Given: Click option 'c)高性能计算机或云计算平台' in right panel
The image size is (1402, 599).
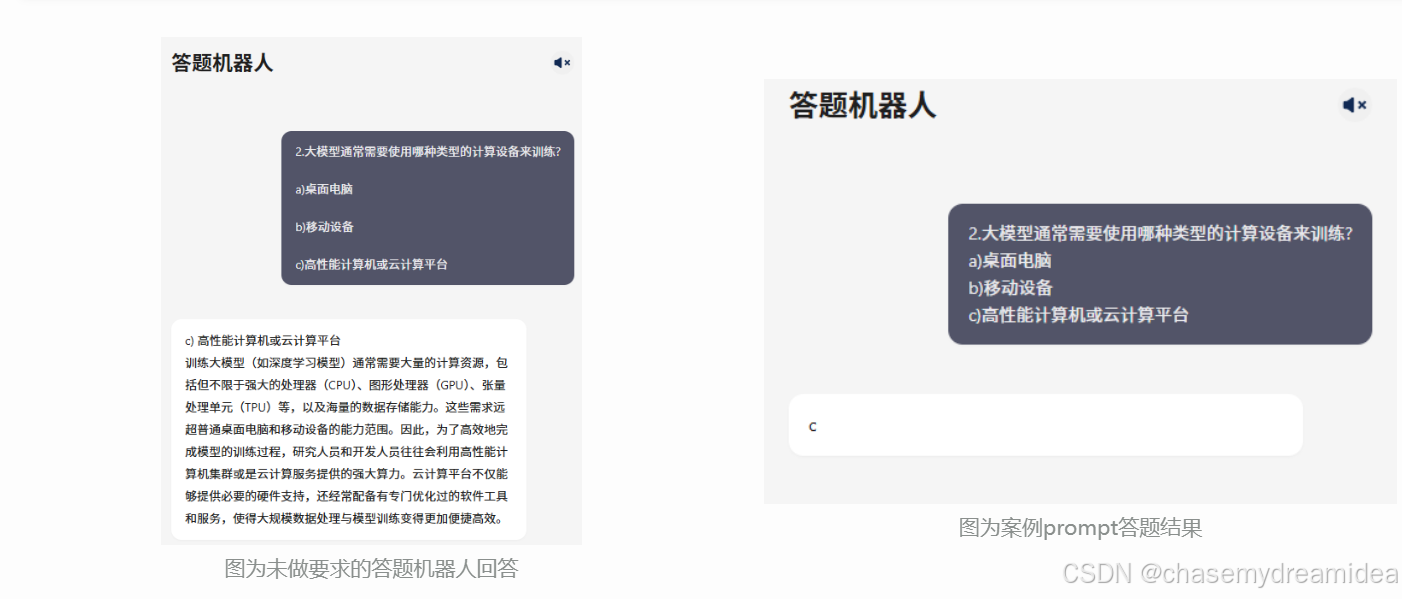Looking at the screenshot, I should coord(1078,315).
